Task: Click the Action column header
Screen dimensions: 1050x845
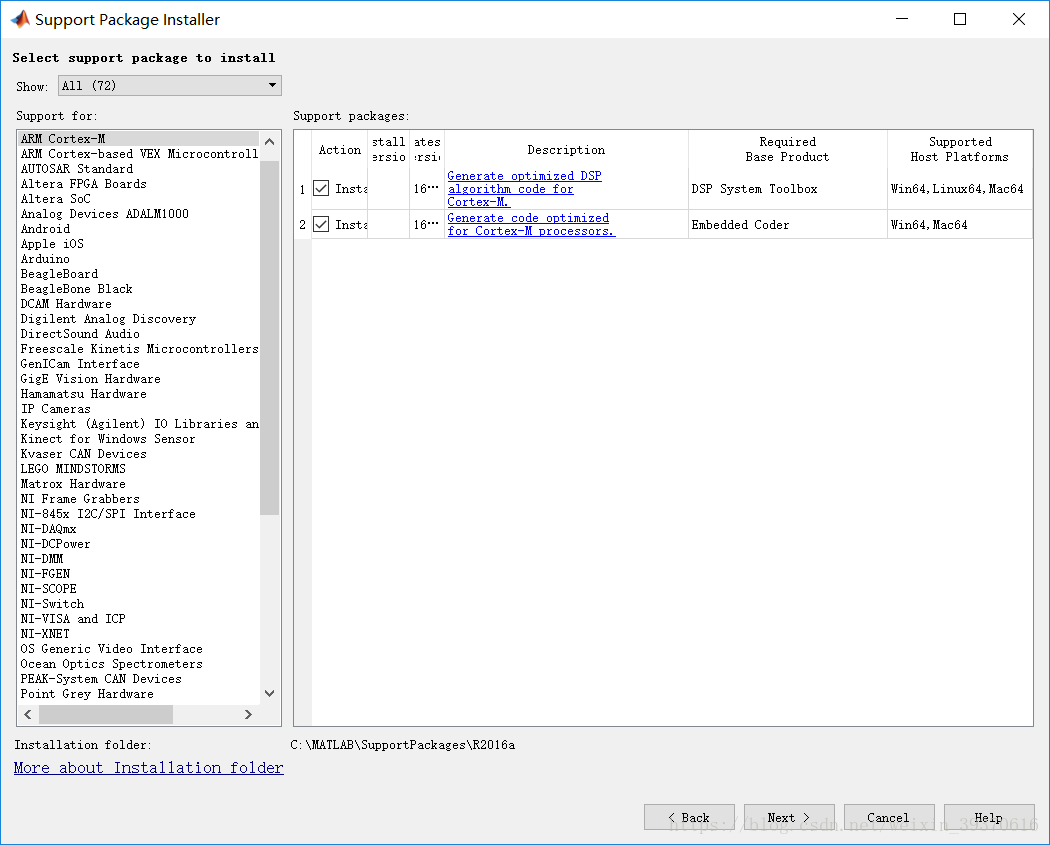Action: (x=340, y=149)
